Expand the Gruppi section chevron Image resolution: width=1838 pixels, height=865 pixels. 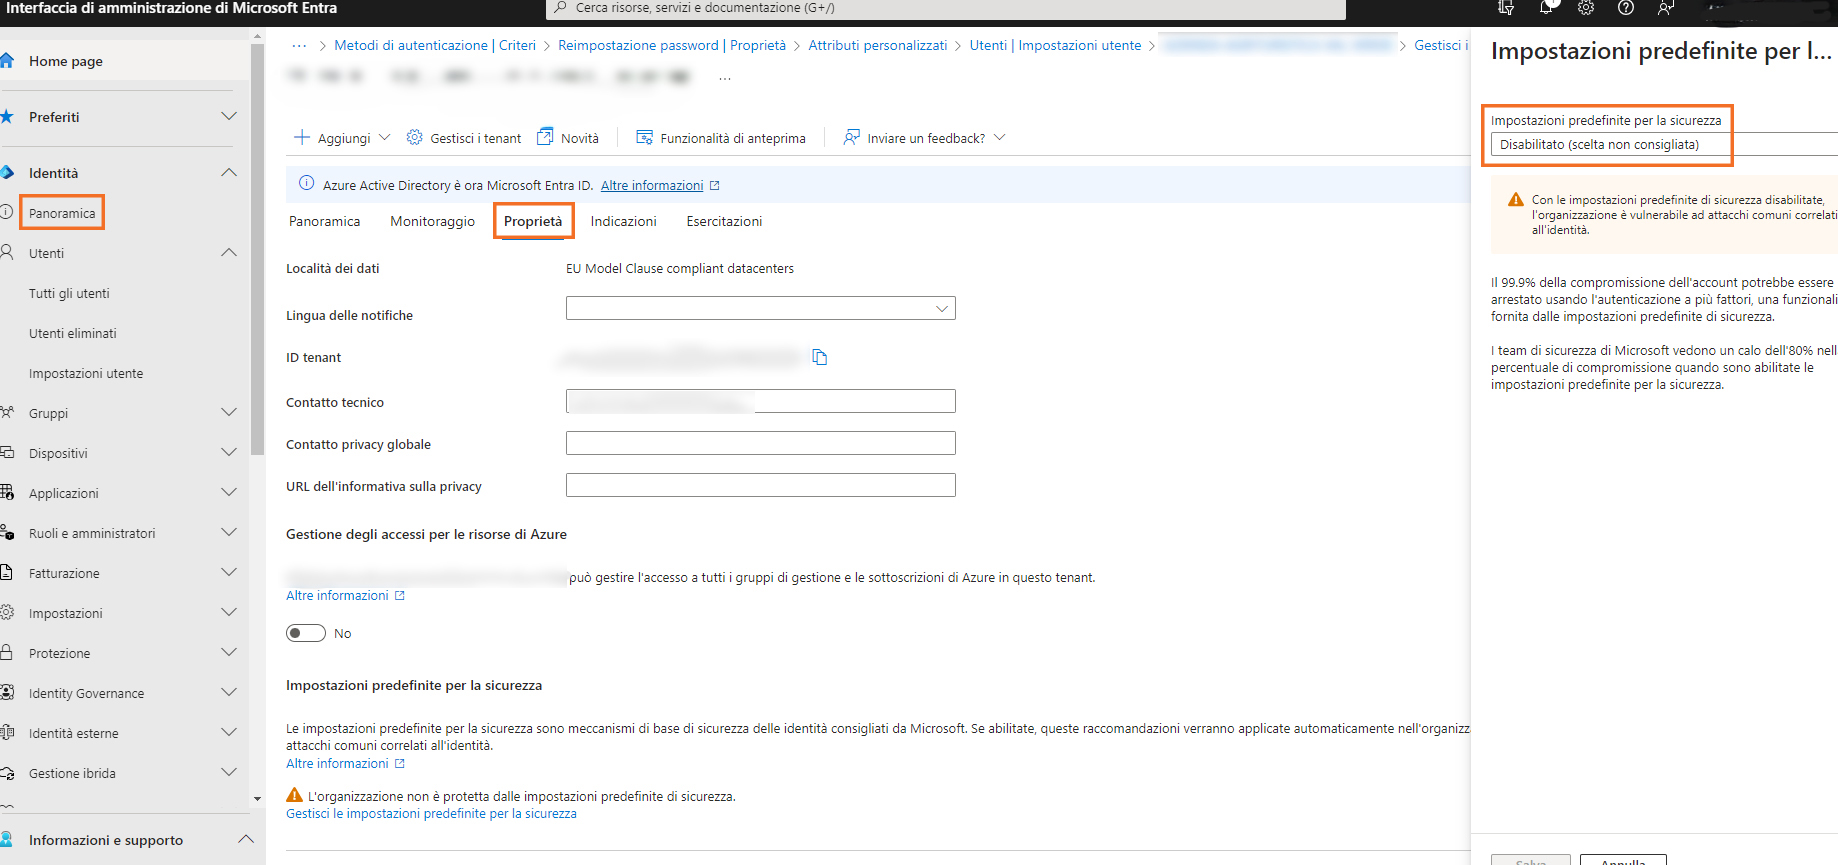point(229,412)
